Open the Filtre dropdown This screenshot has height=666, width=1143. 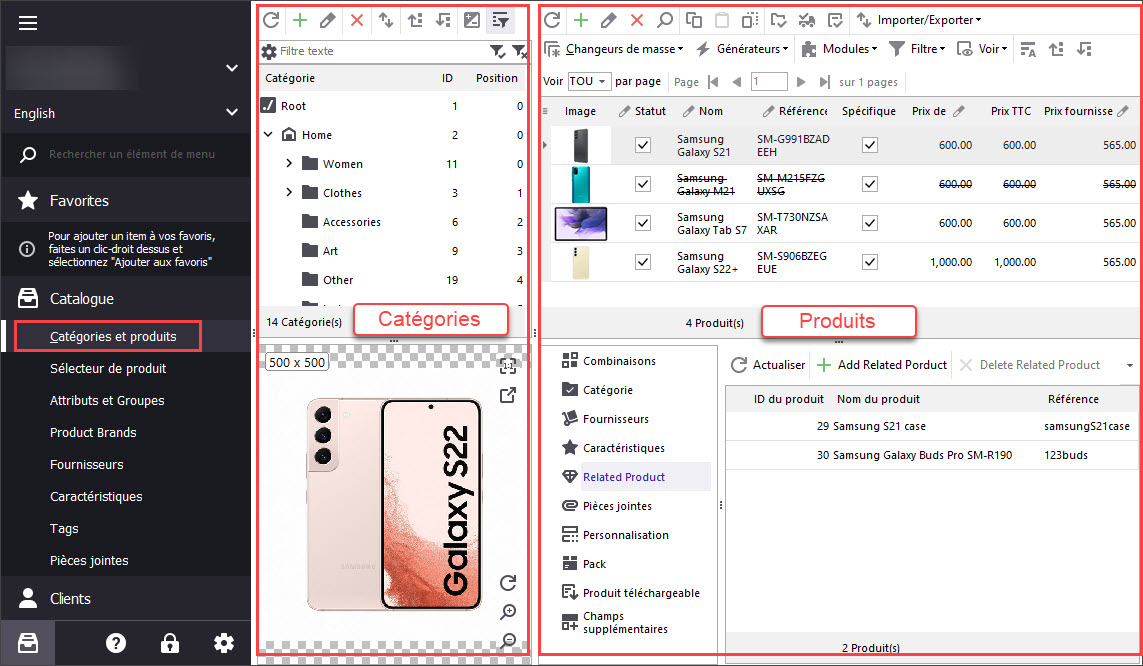click(917, 50)
